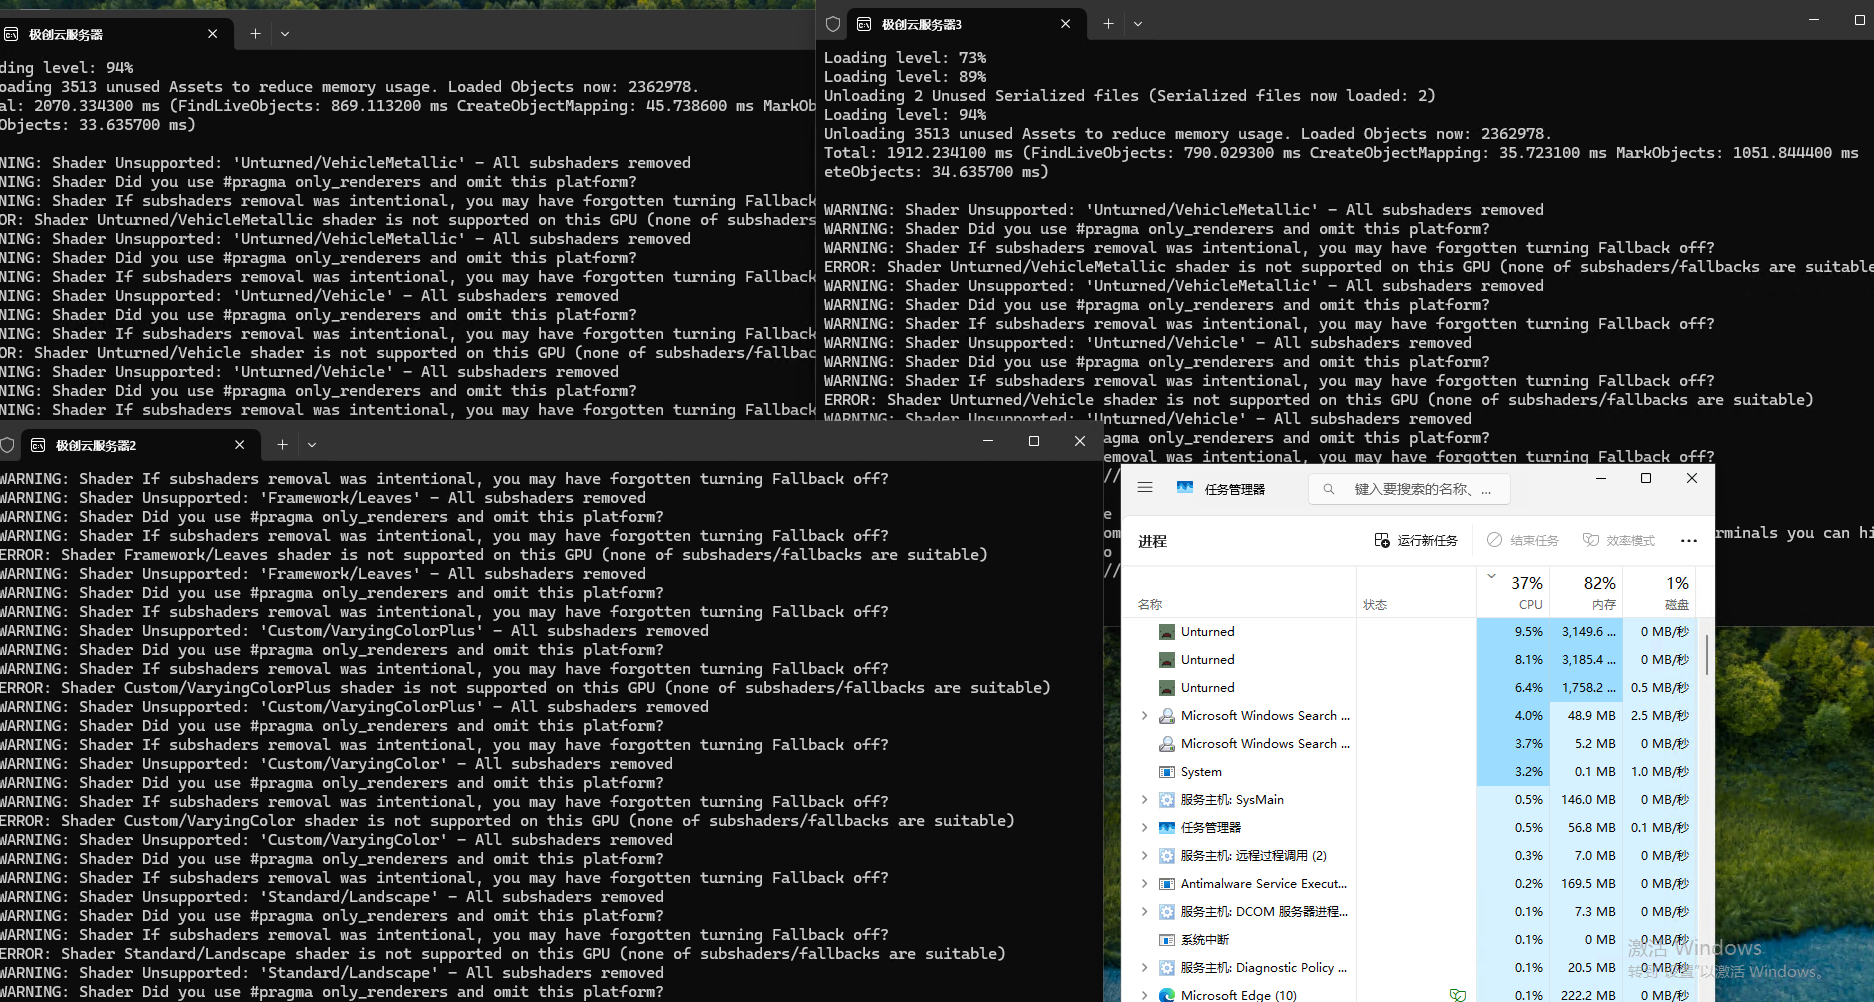Image resolution: width=1874 pixels, height=1002 pixels.
Task: Expand the Antimalware Service Executable process
Action: click(x=1144, y=884)
